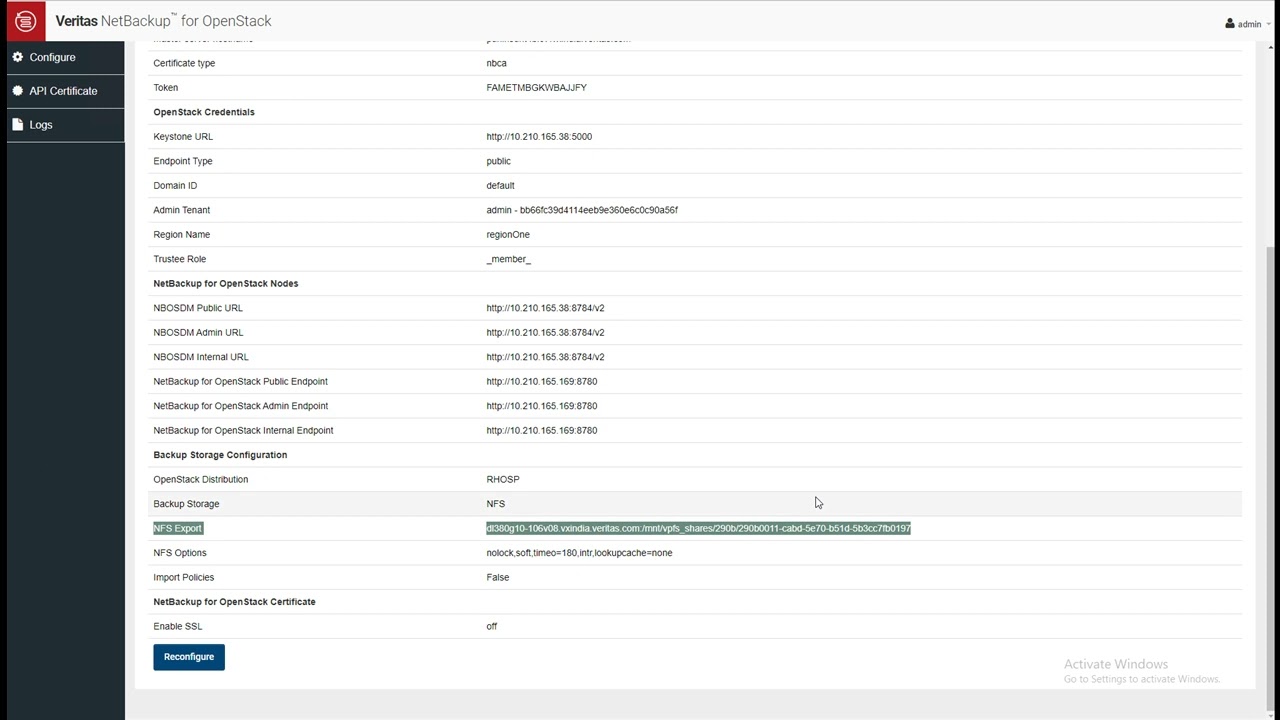Select the NBOSDM Public URL value
The image size is (1280, 720).
pos(545,308)
